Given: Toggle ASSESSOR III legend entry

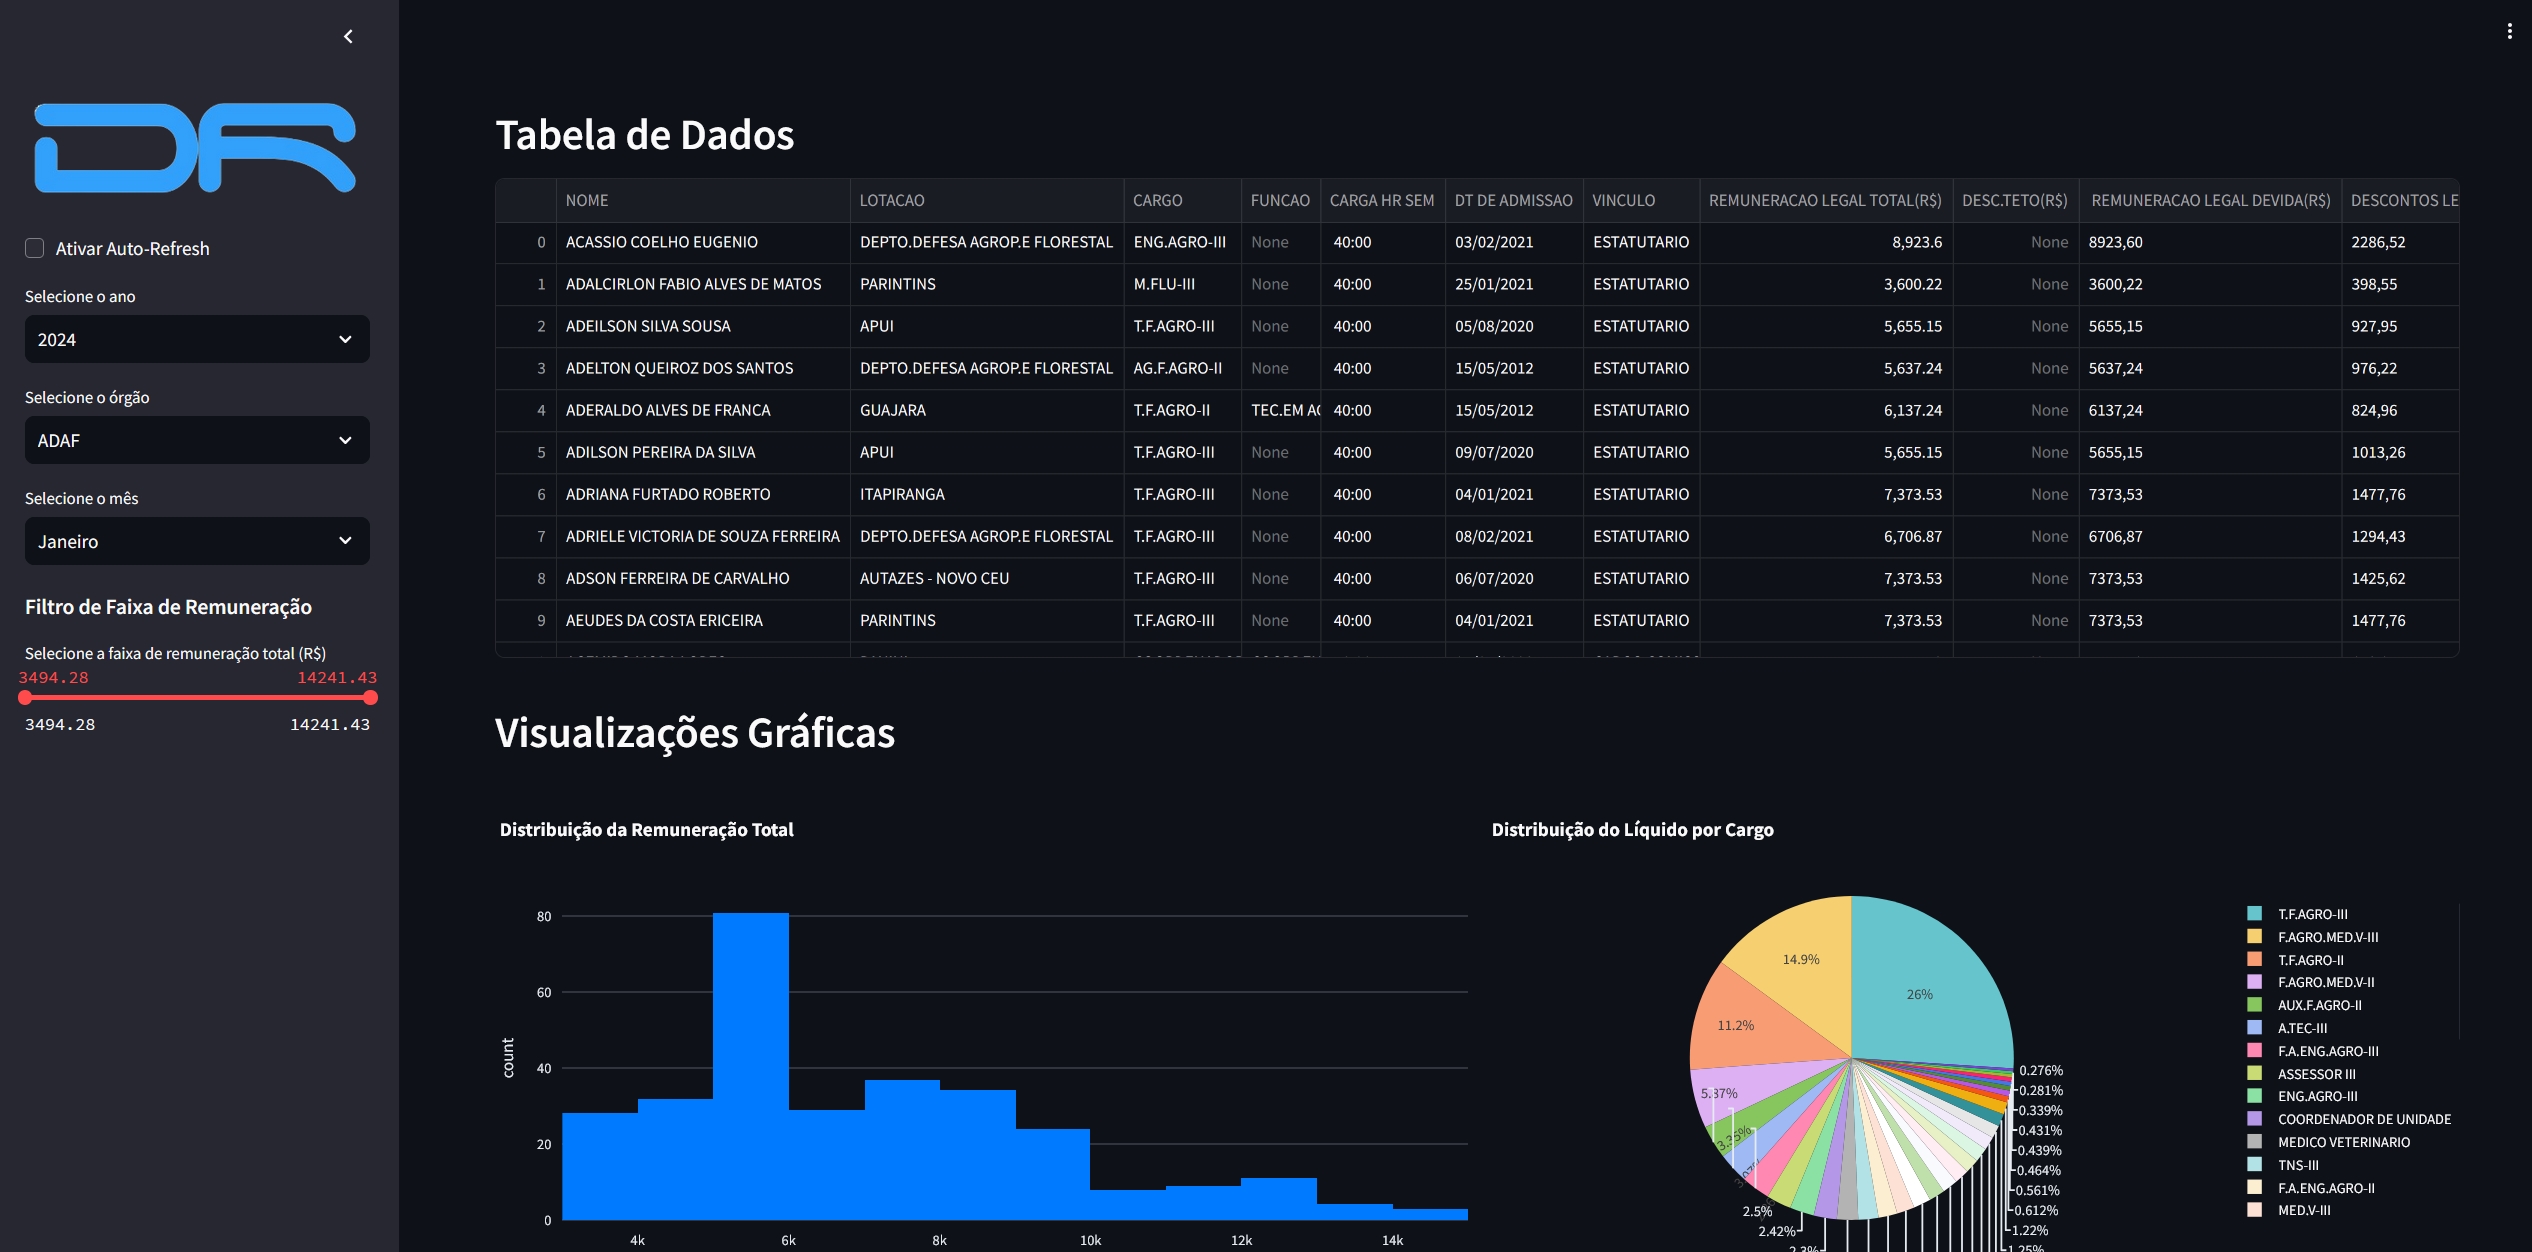Looking at the screenshot, I should [x=2302, y=1074].
